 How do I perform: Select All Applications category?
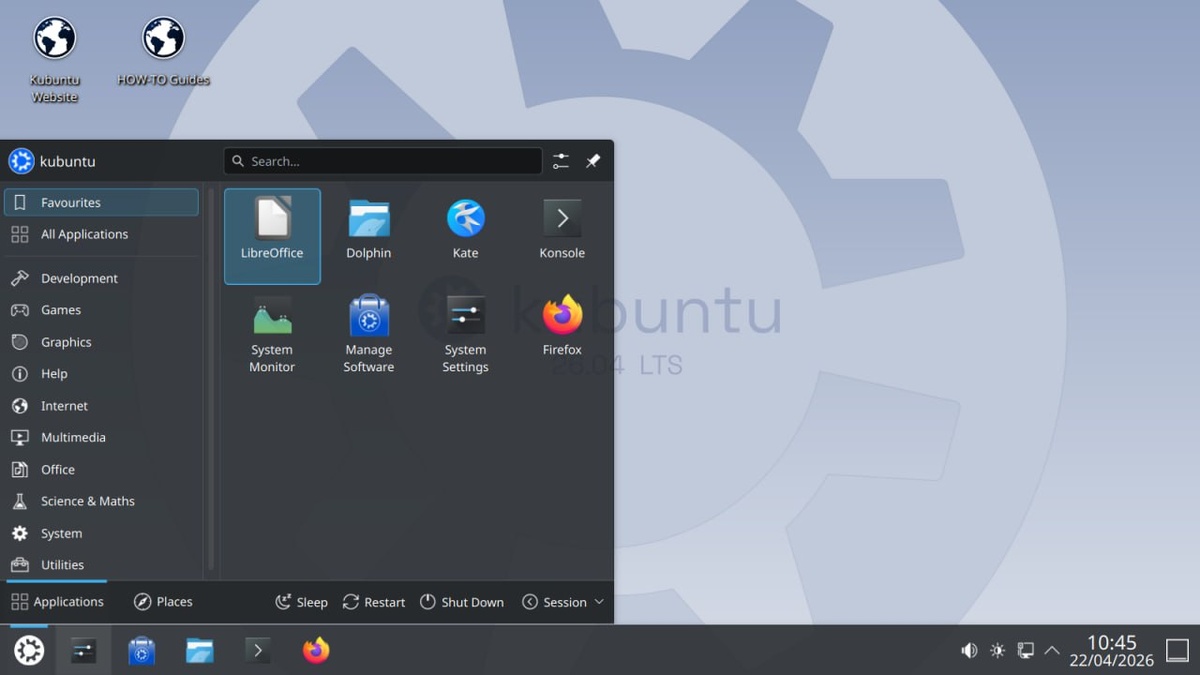[x=102, y=234]
